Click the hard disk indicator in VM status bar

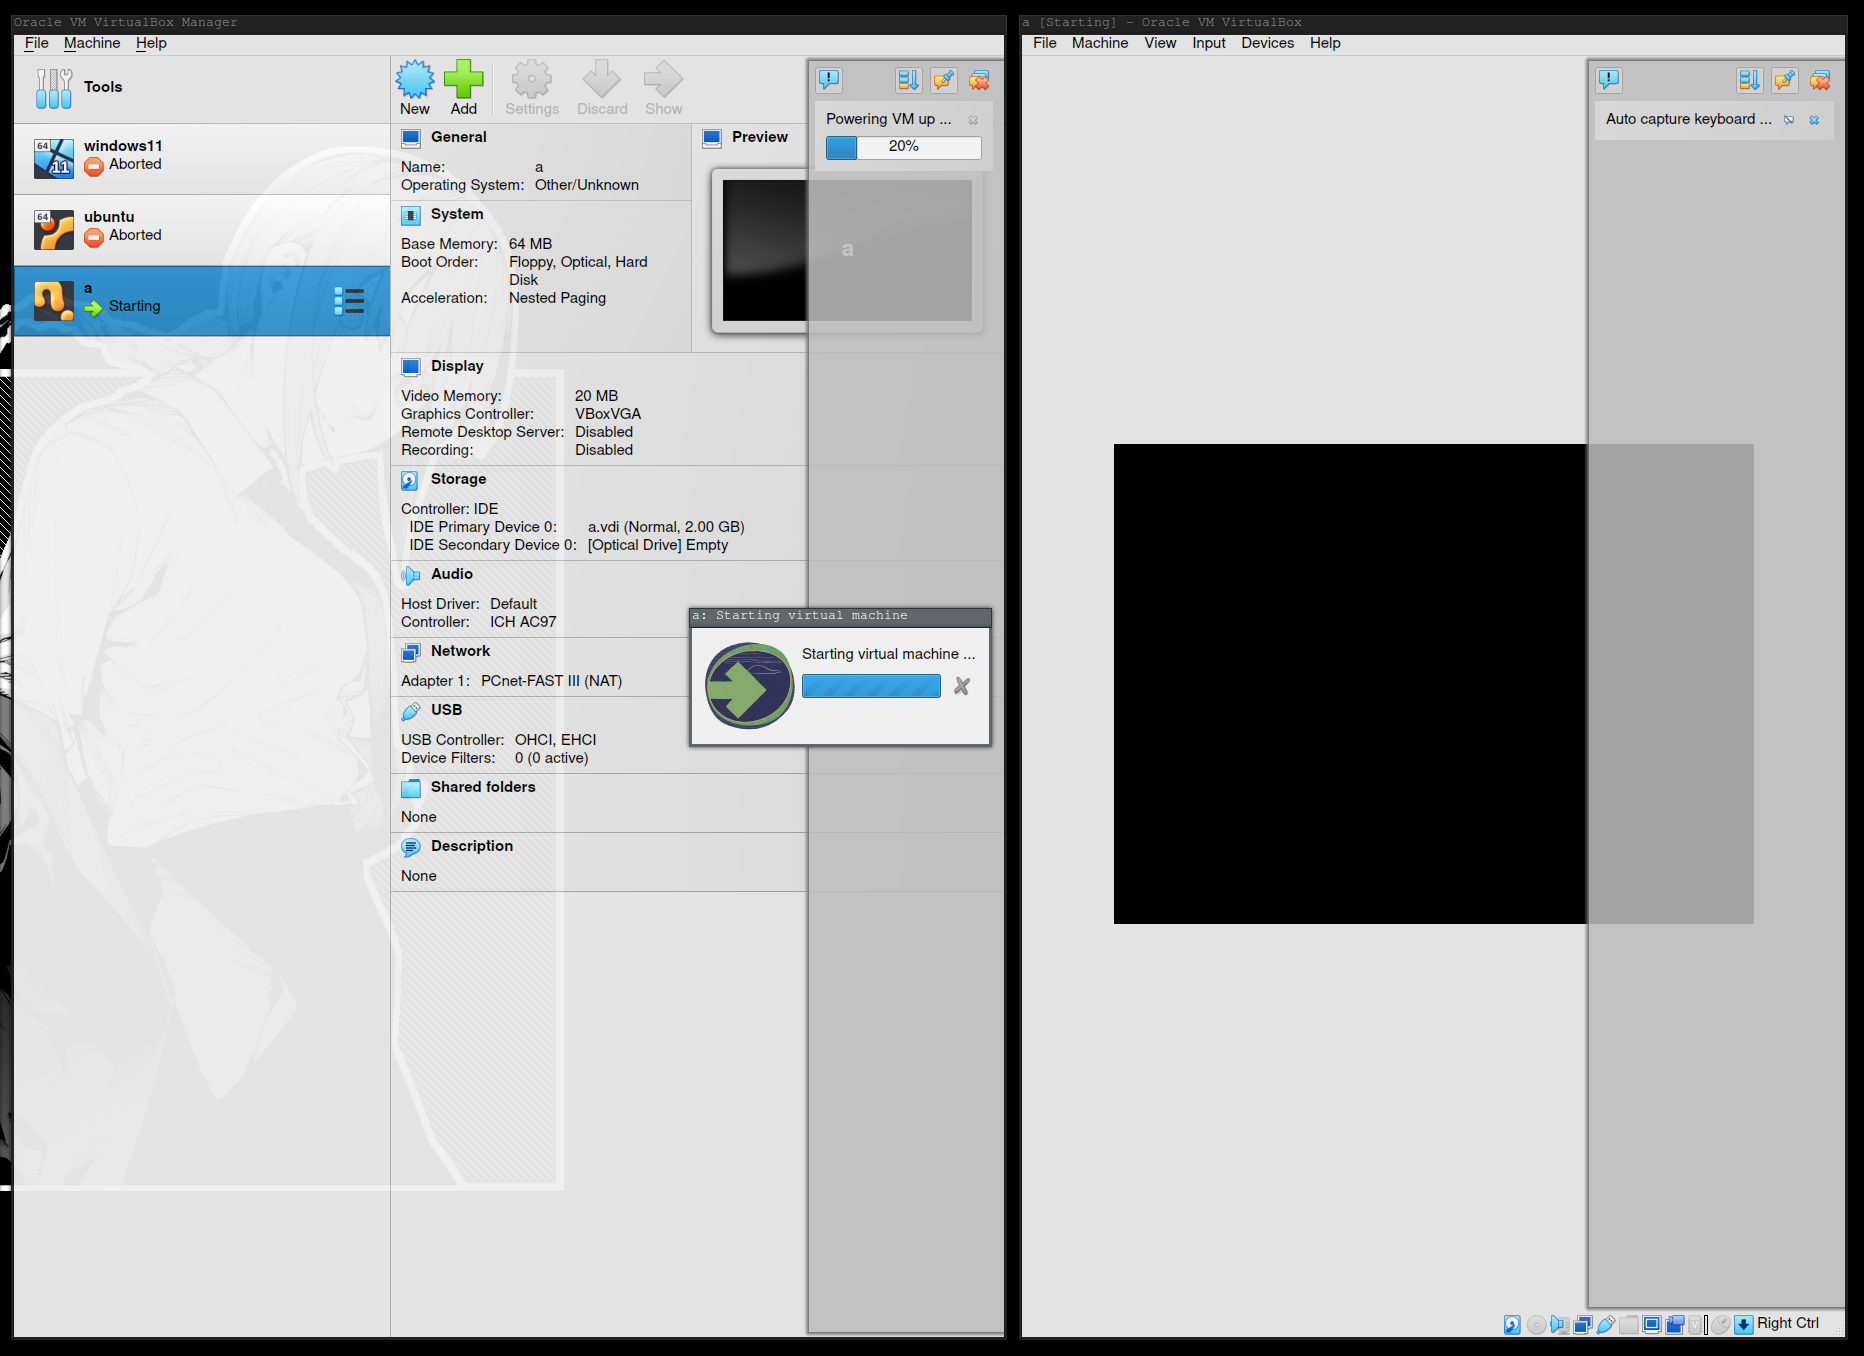tap(1512, 1324)
